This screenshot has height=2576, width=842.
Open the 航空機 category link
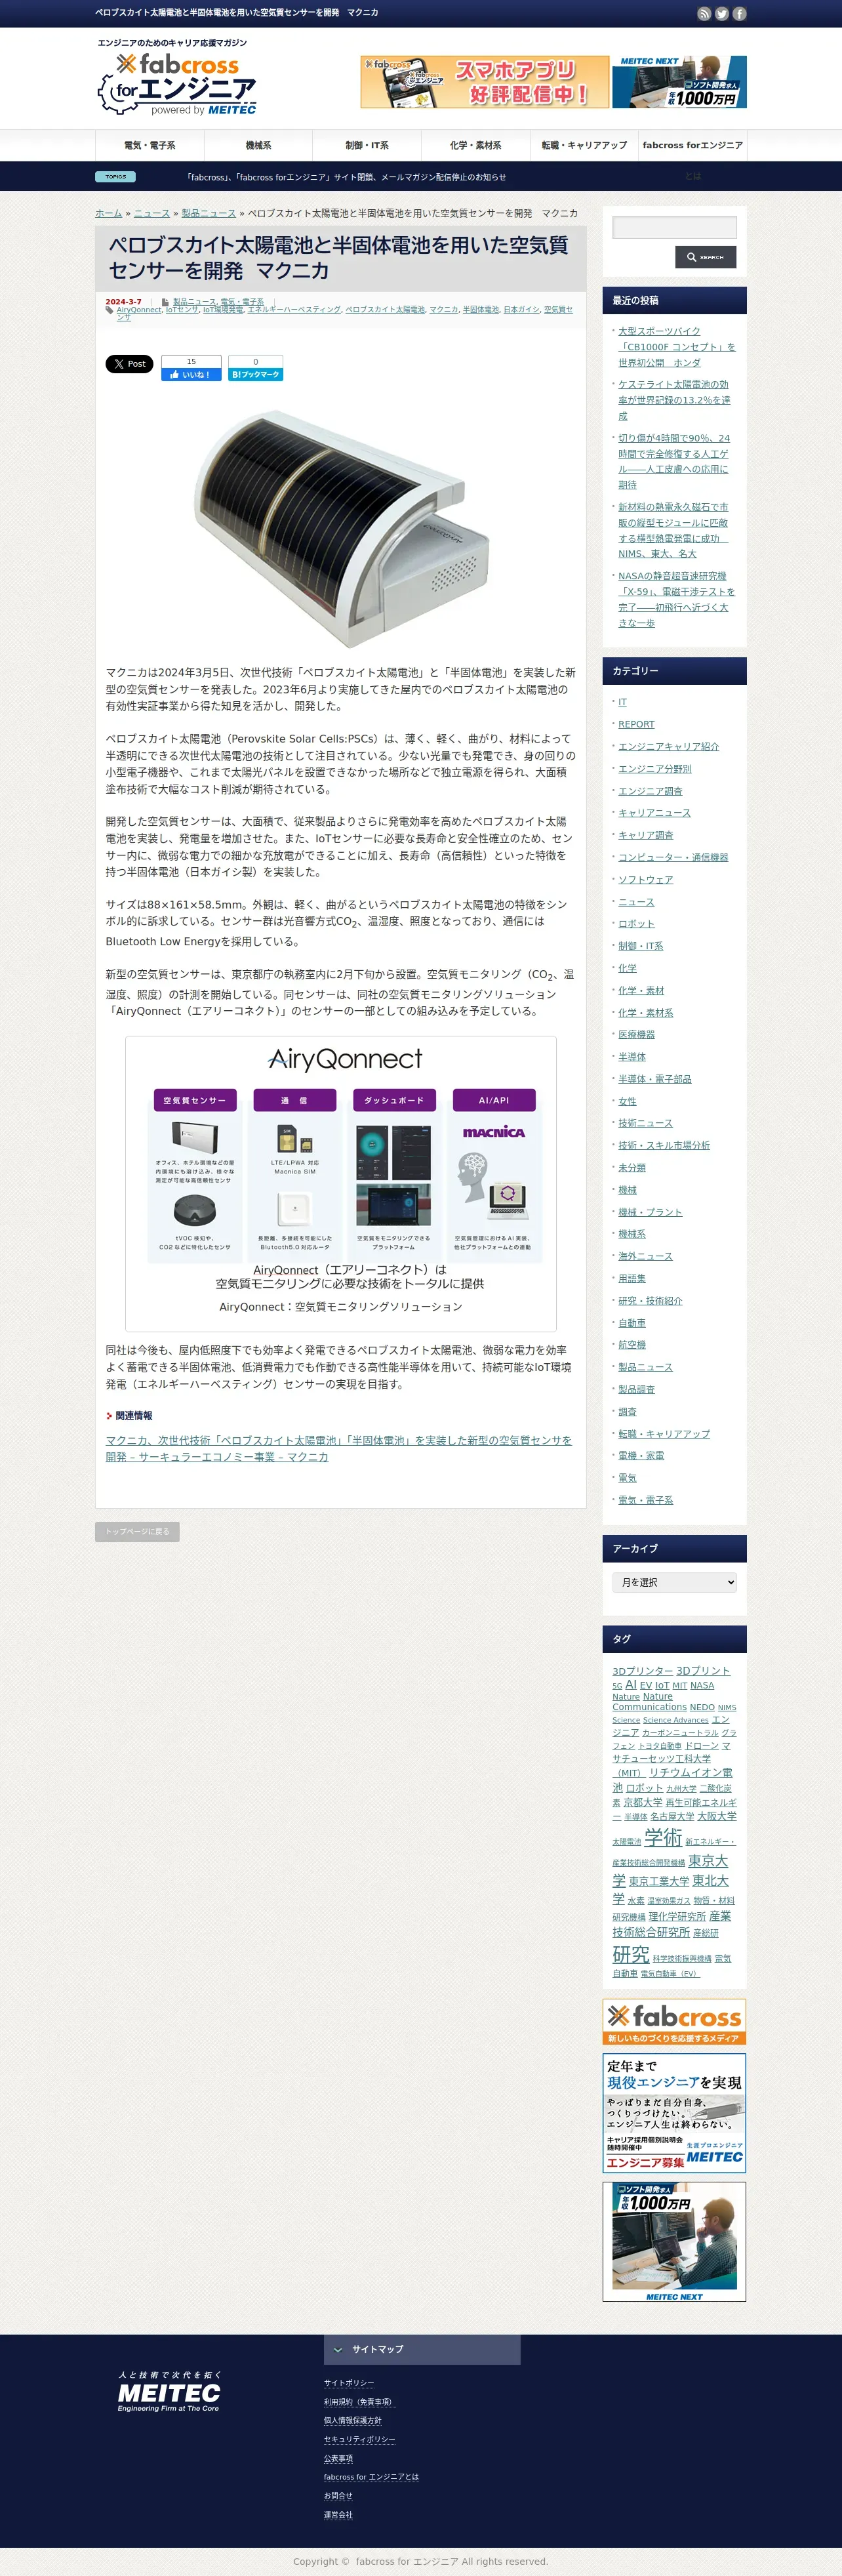632,1345
